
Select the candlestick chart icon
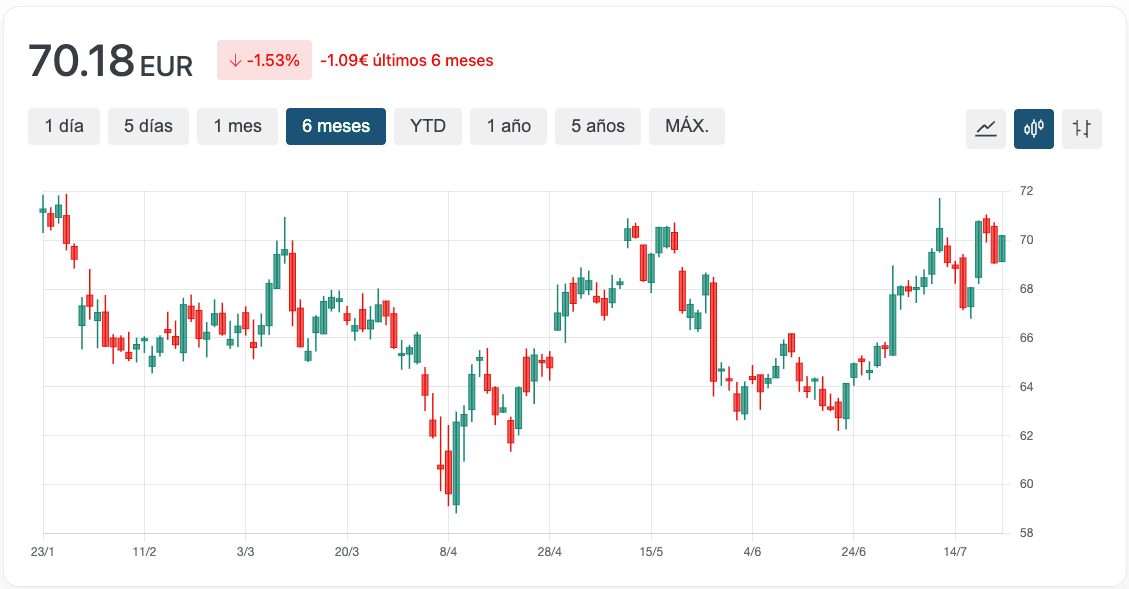point(1034,128)
